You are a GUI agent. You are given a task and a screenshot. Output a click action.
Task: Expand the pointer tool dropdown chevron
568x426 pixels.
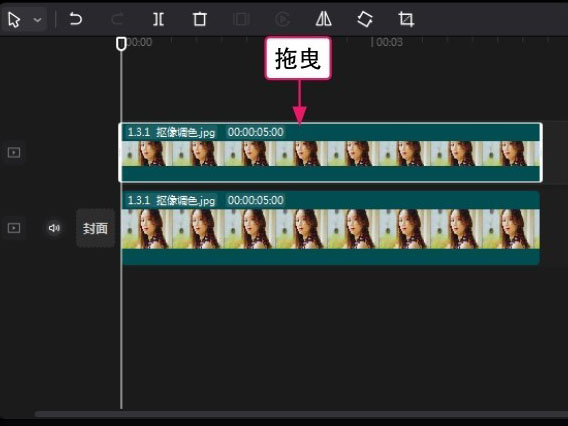coord(37,20)
